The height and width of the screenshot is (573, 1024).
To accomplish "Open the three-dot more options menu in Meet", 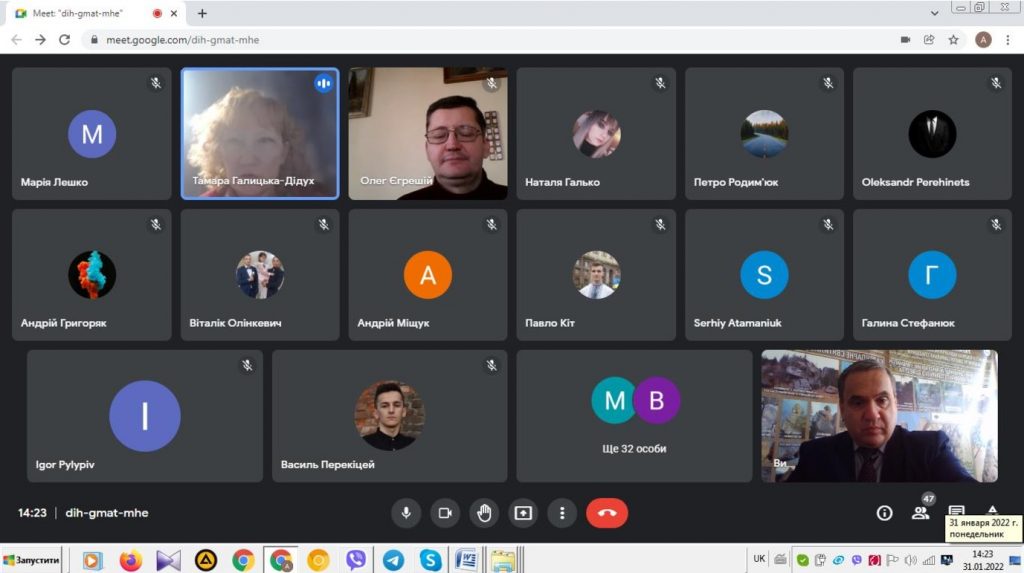I will click(562, 513).
